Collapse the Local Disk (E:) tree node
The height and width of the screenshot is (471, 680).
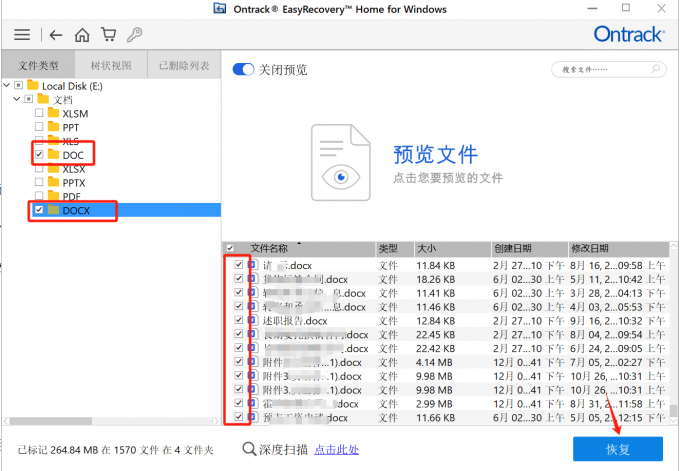(x=7, y=85)
